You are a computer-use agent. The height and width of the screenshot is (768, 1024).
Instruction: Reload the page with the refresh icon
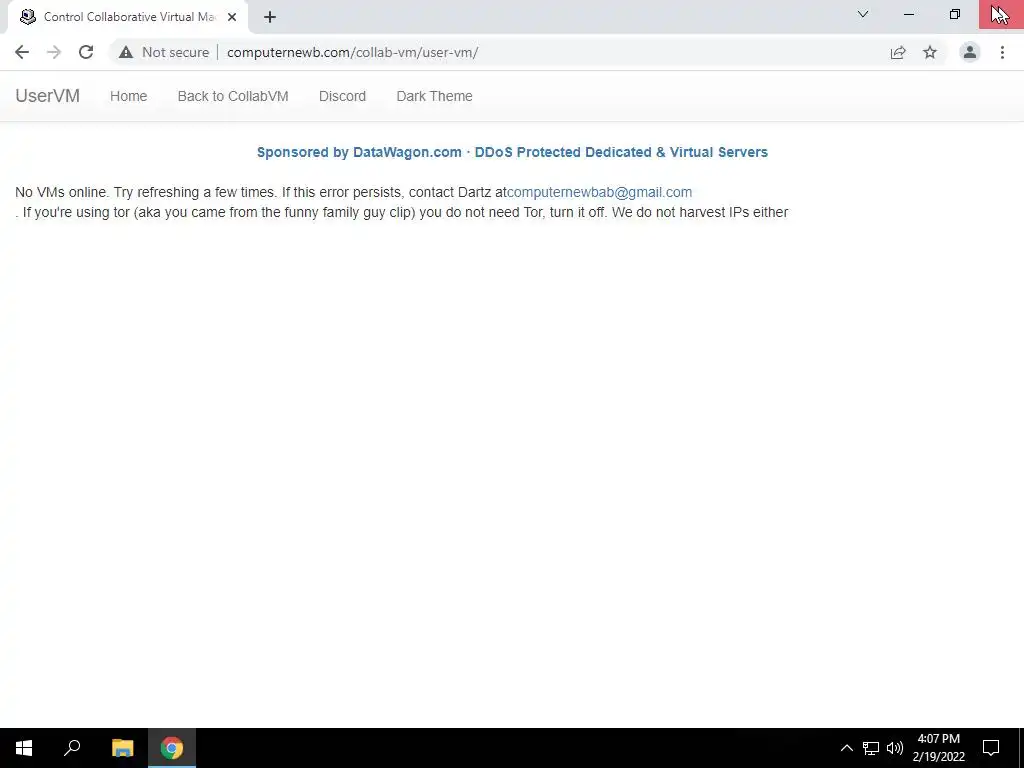(86, 52)
